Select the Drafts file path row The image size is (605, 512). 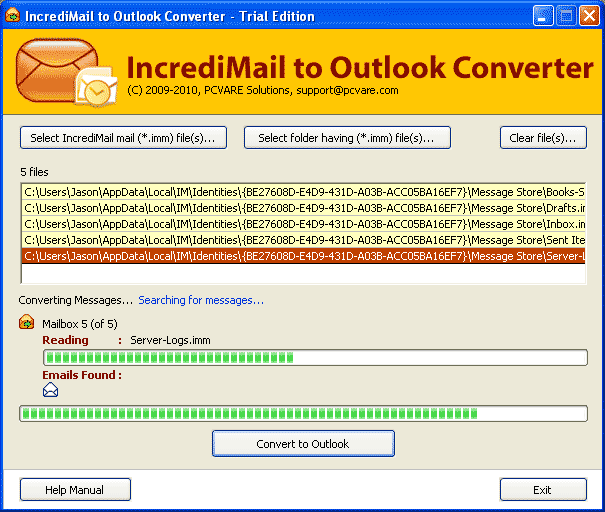click(304, 208)
